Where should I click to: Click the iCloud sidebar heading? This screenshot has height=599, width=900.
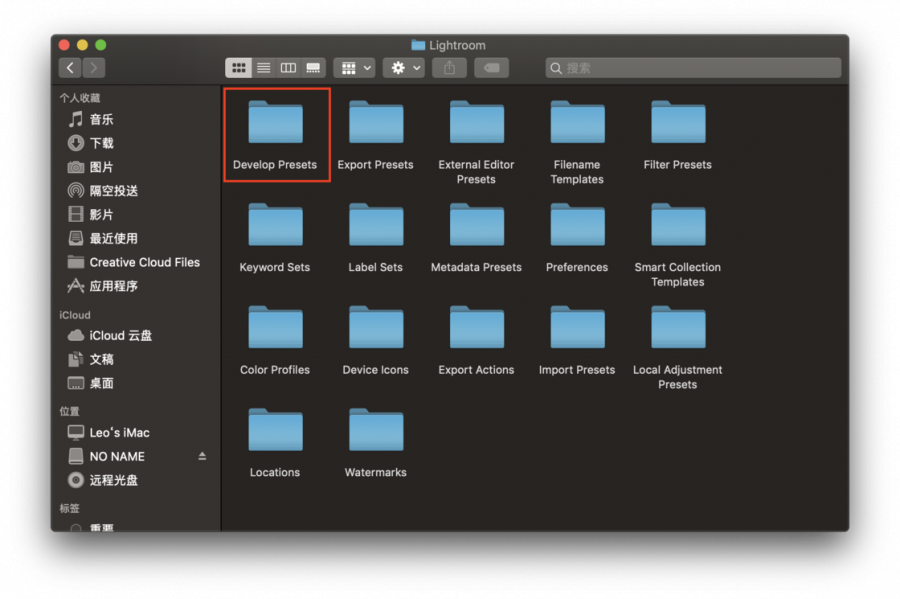coord(75,315)
